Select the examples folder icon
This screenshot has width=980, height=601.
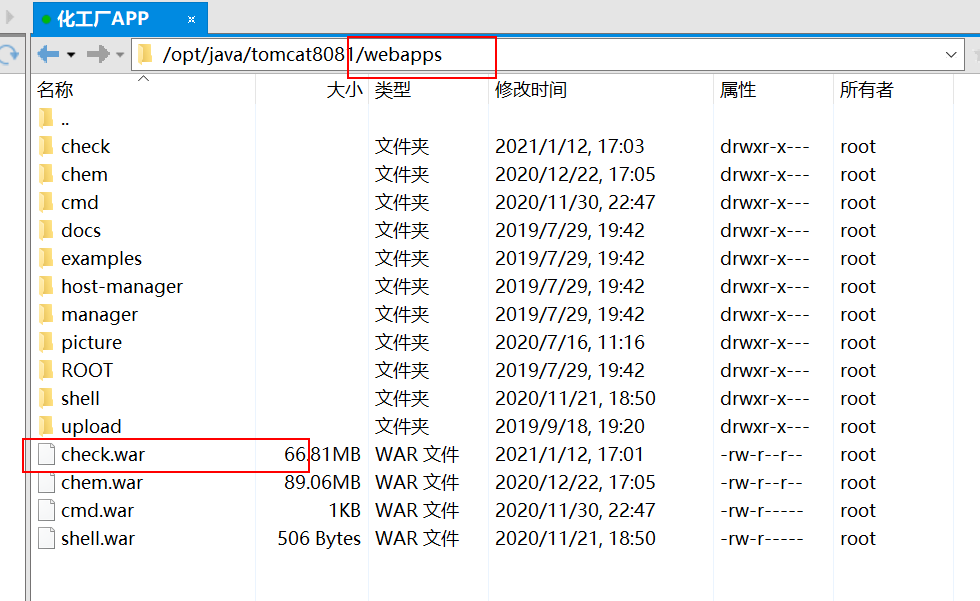pyautogui.click(x=46, y=257)
